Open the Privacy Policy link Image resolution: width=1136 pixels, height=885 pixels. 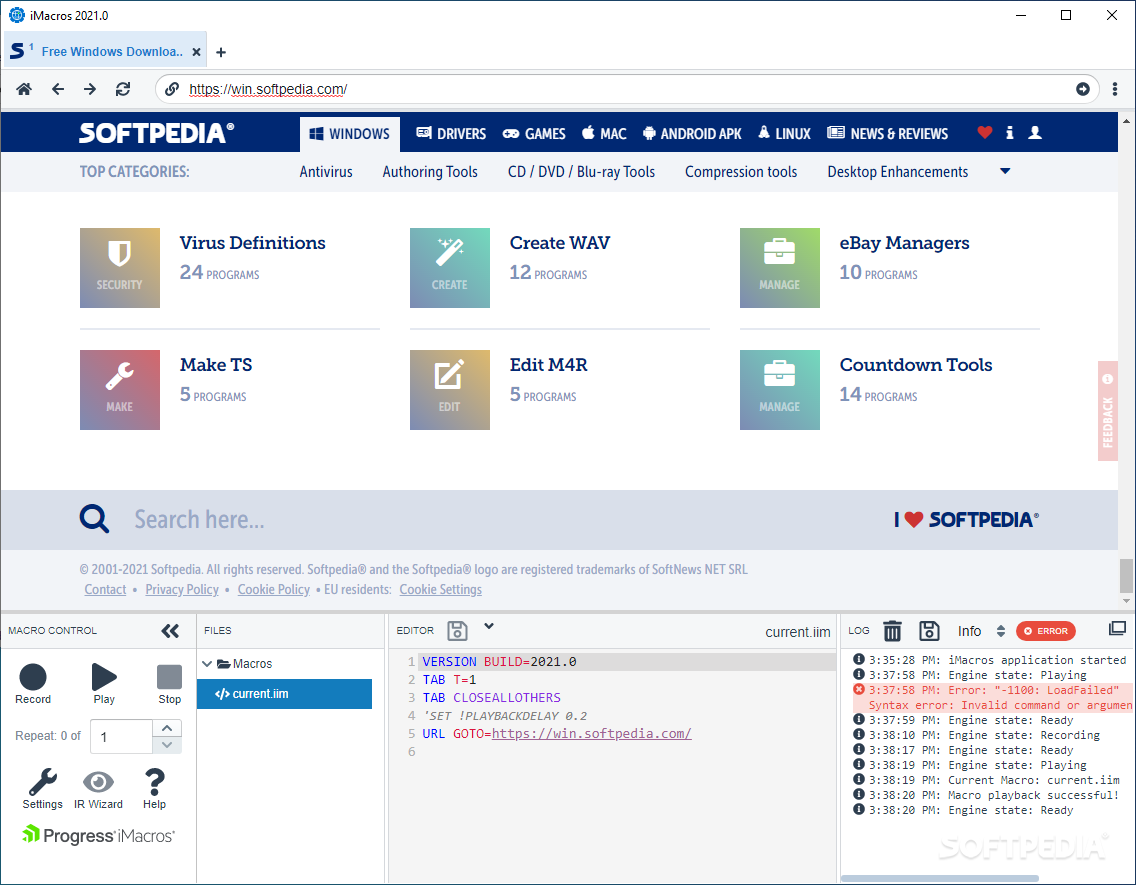(182, 590)
